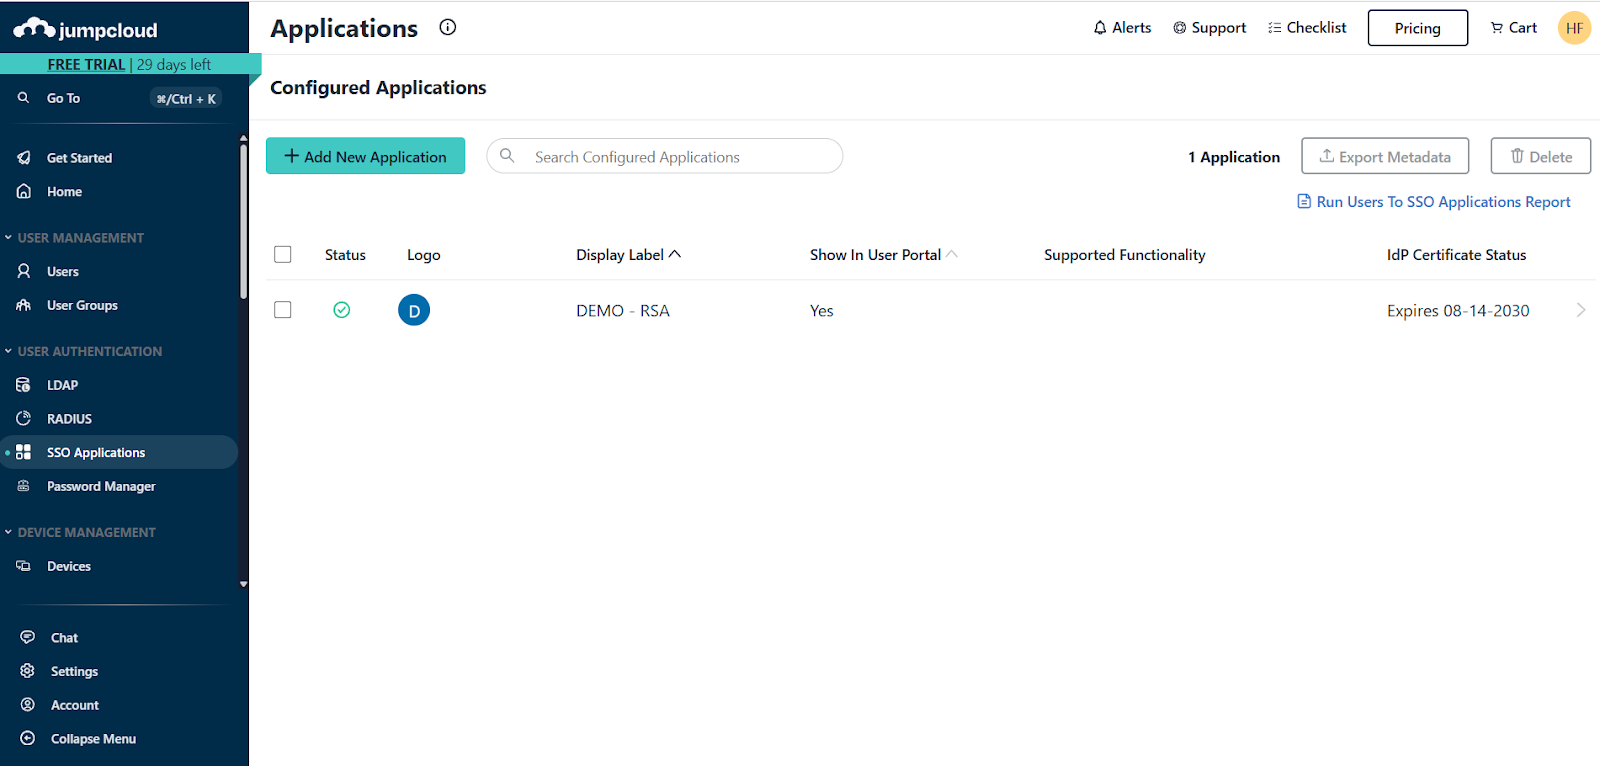Open the Applications info icon
This screenshot has width=1600, height=766.
(x=448, y=28)
